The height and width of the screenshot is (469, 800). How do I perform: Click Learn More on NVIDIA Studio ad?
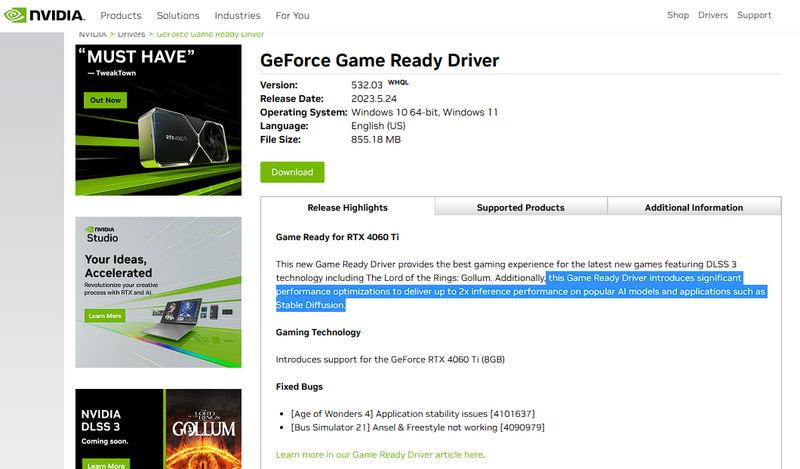(x=105, y=316)
